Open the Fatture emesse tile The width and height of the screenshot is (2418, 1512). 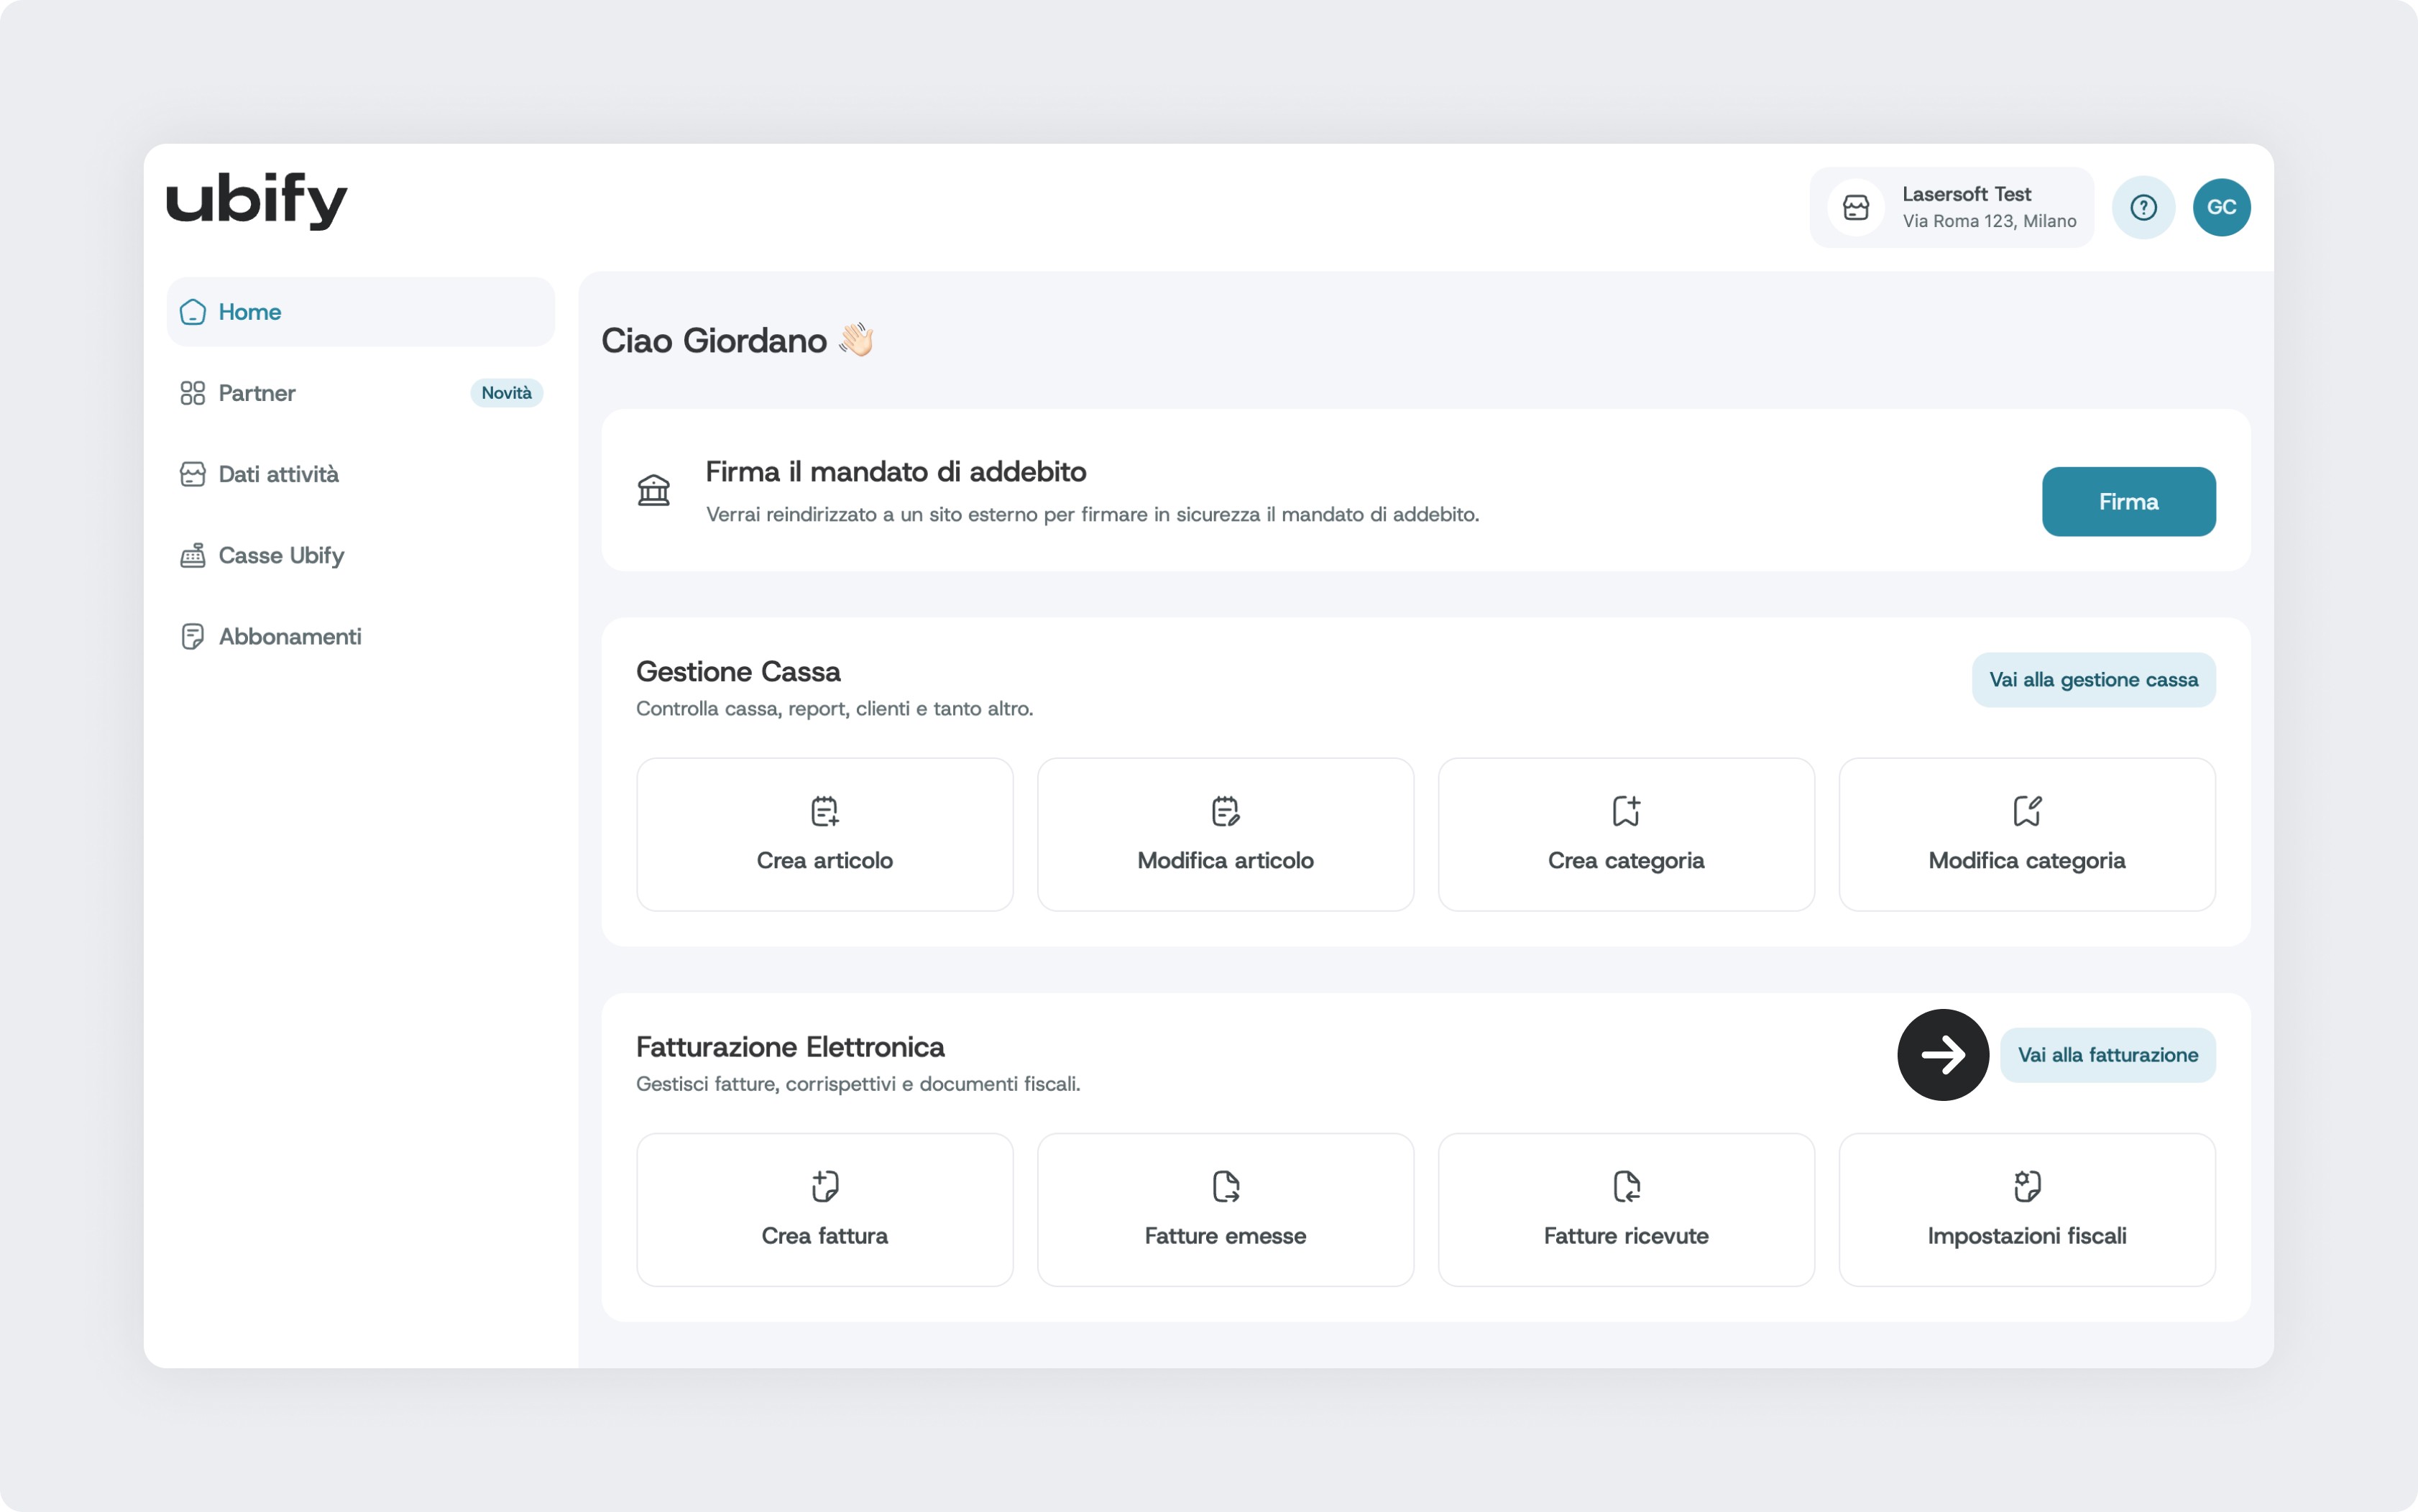tap(1225, 1209)
